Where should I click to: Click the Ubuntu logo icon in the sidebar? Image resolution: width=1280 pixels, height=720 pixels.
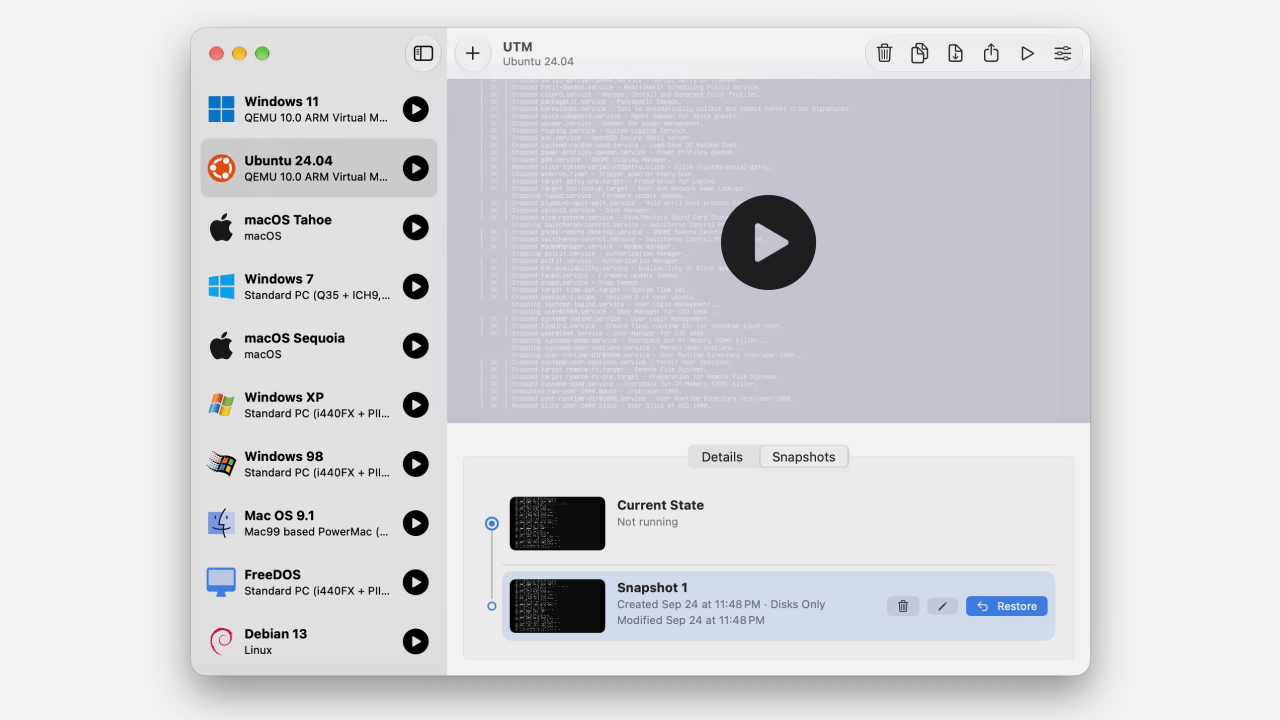point(221,168)
